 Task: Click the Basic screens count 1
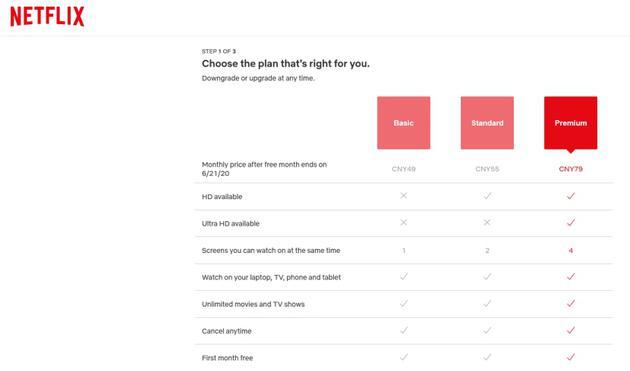[404, 250]
